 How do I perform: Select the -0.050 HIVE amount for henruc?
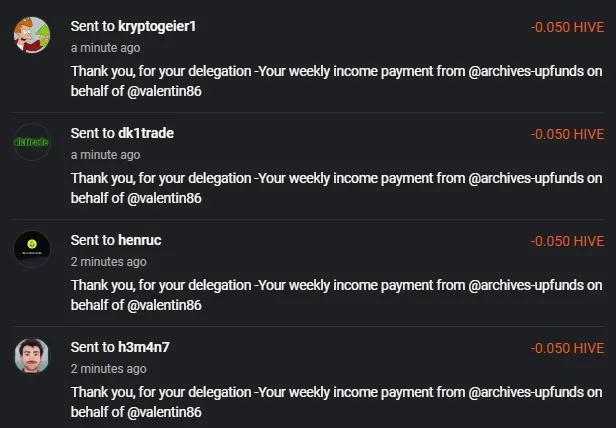point(567,241)
